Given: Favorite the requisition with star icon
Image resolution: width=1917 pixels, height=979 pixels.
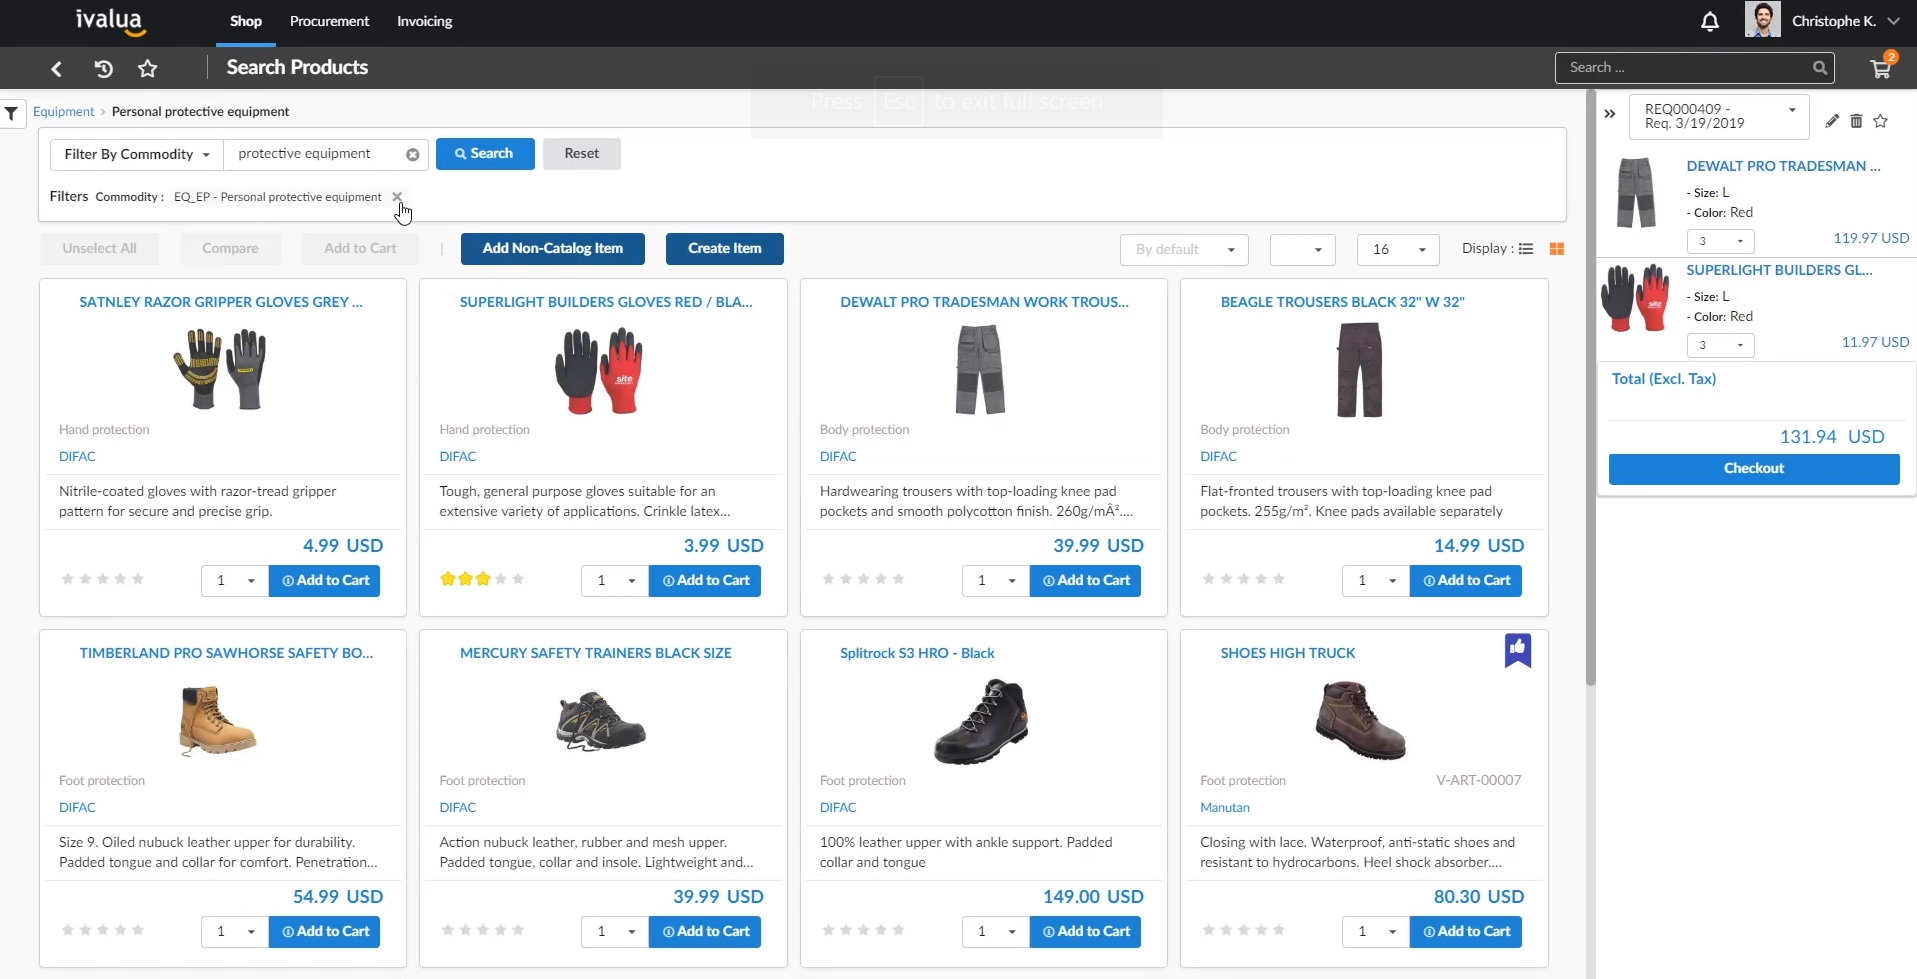Looking at the screenshot, I should [x=1881, y=121].
